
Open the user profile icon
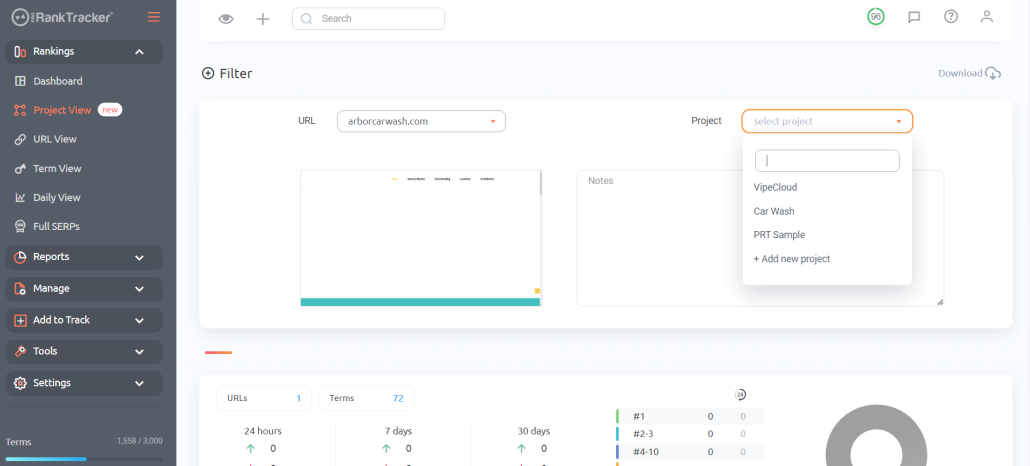click(x=987, y=17)
